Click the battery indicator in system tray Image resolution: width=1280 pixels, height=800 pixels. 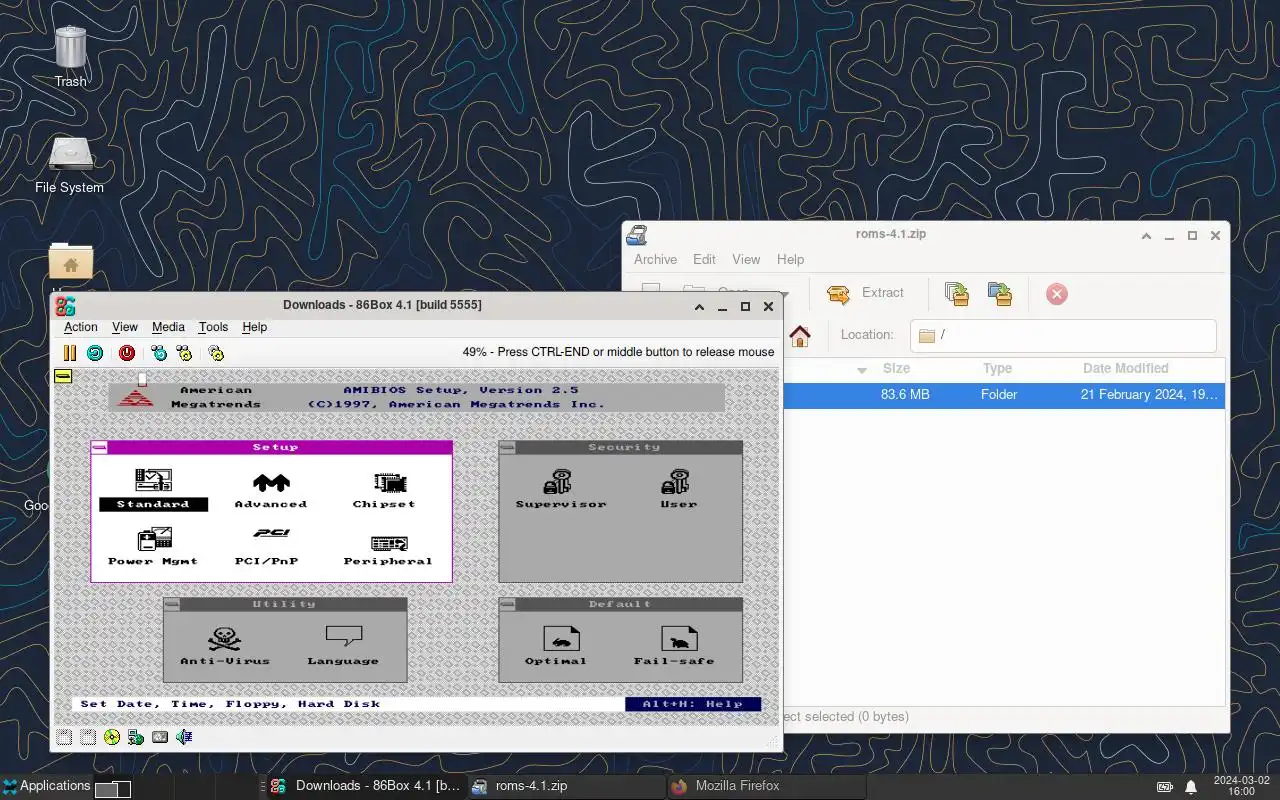pyautogui.click(x=1165, y=787)
